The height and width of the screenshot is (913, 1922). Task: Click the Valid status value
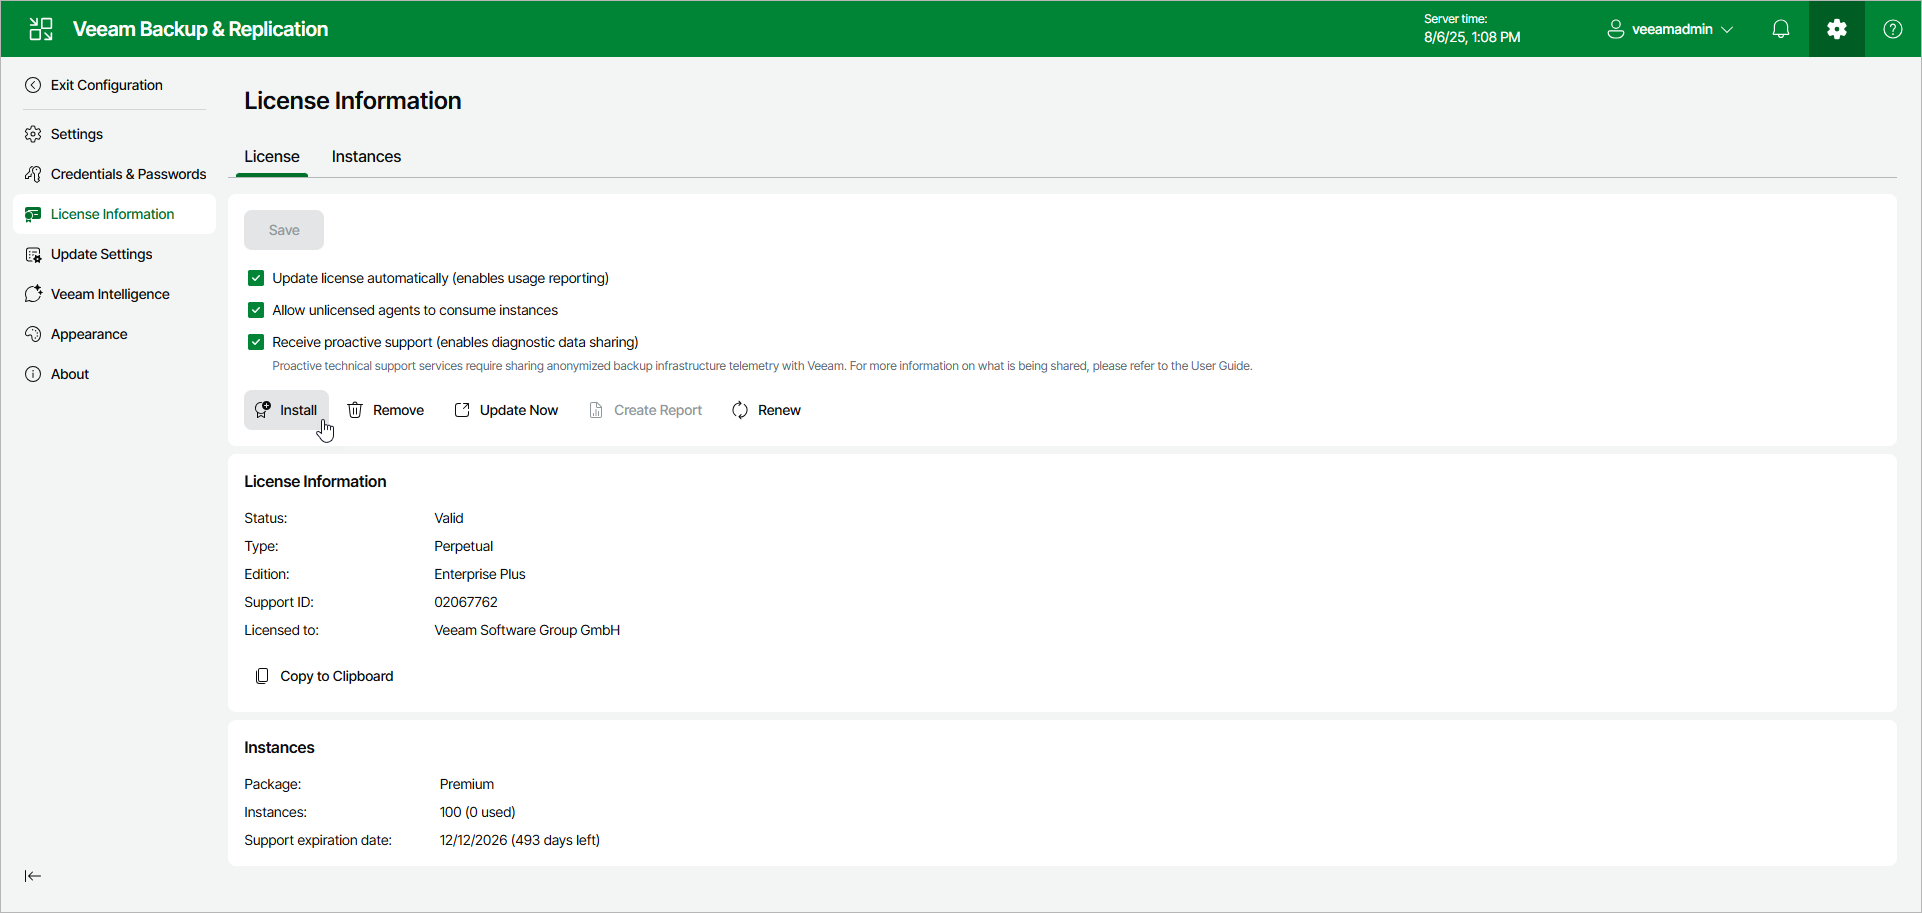[449, 518]
